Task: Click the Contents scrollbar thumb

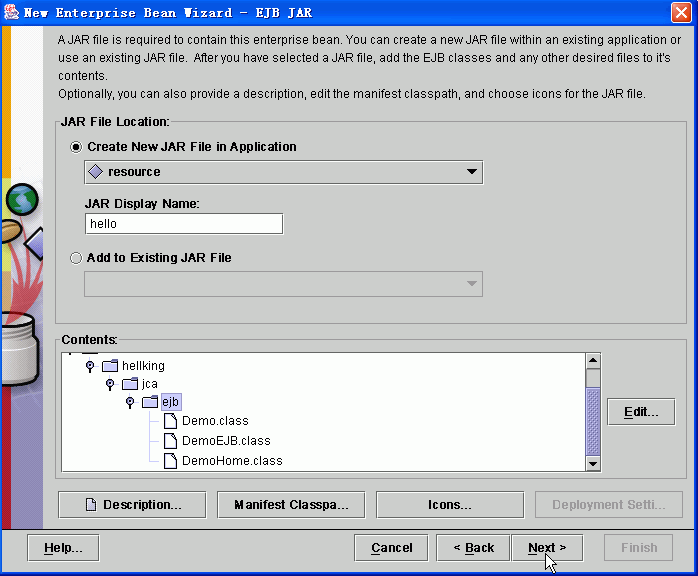Action: [x=593, y=421]
